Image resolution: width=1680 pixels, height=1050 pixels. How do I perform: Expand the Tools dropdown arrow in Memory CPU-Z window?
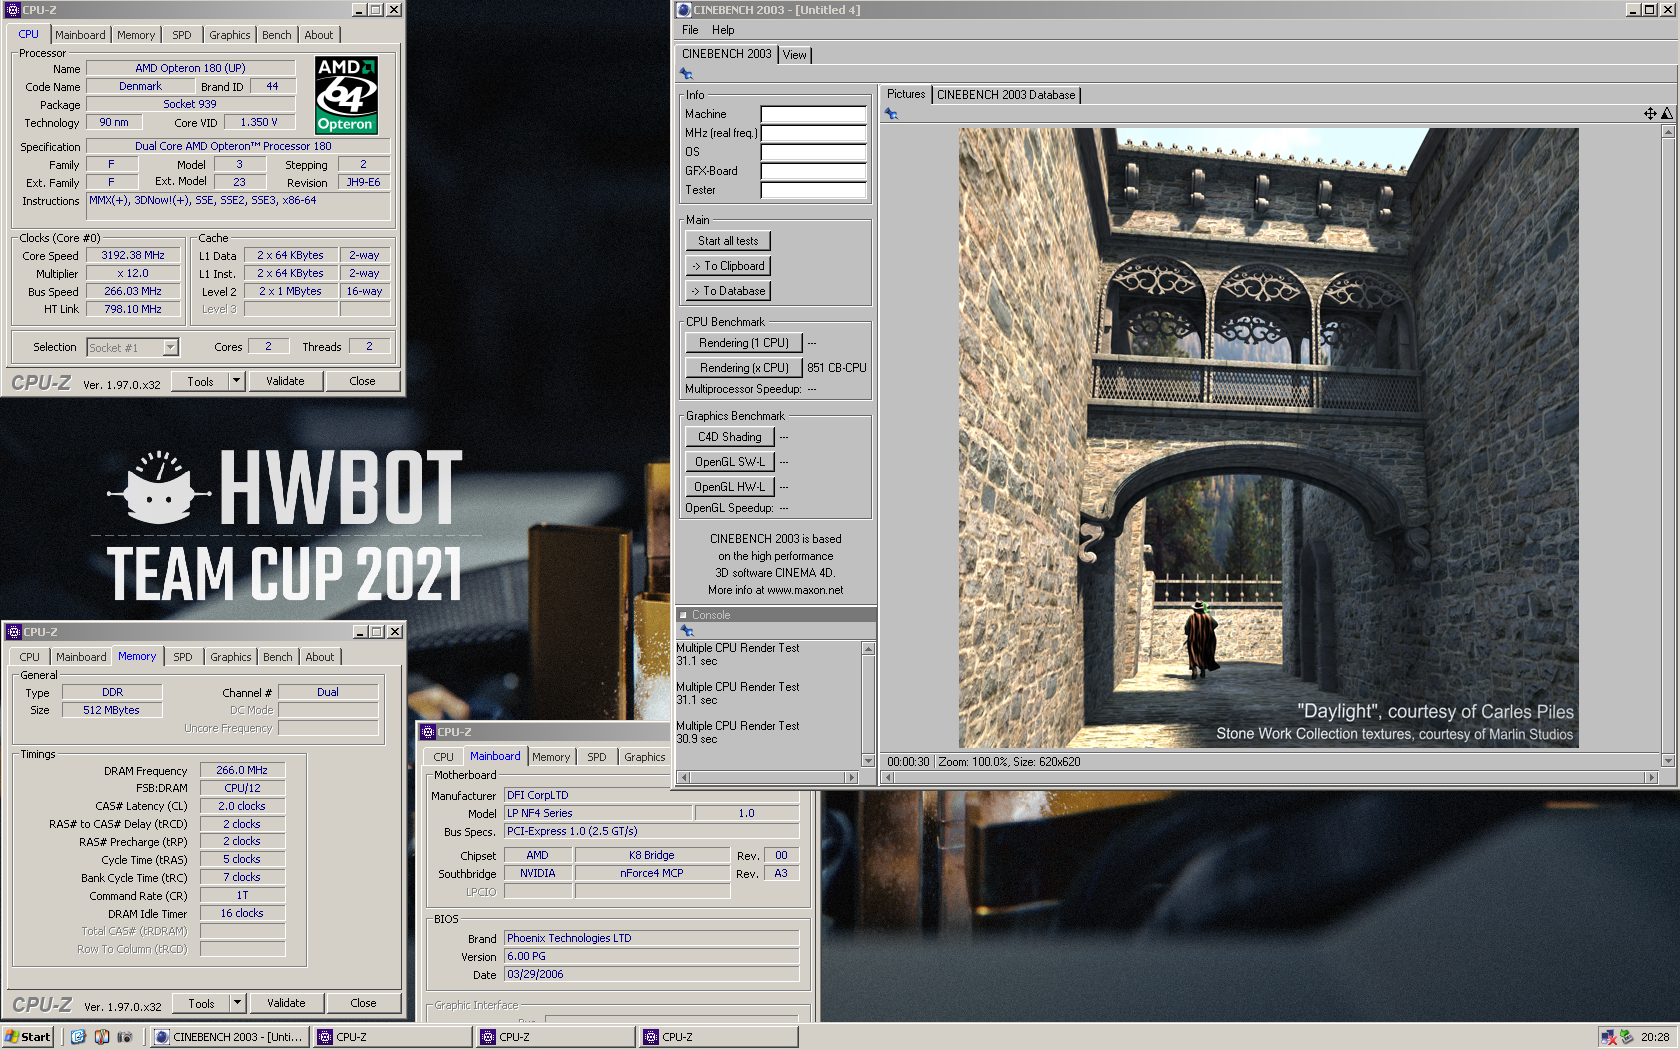click(x=237, y=1003)
